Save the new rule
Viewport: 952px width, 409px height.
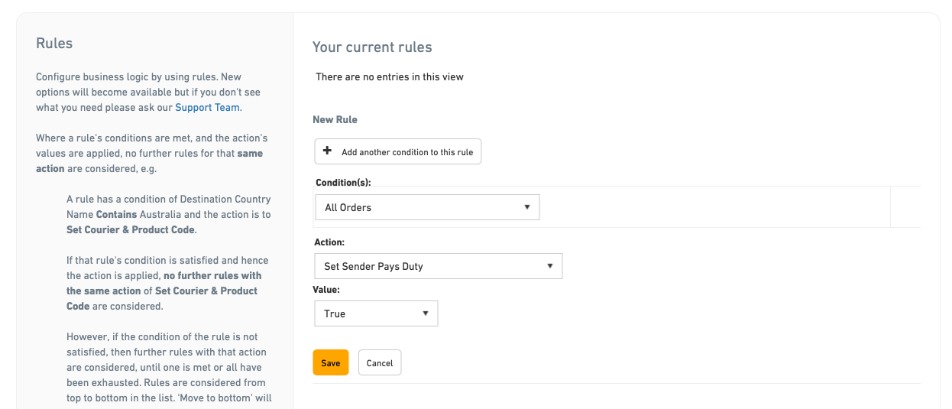tap(330, 362)
